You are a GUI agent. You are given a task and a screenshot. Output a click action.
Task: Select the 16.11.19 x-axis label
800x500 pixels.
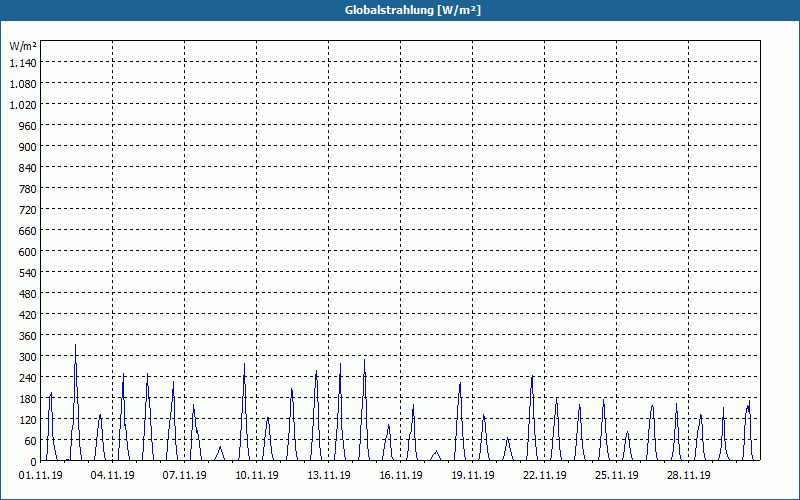click(401, 476)
